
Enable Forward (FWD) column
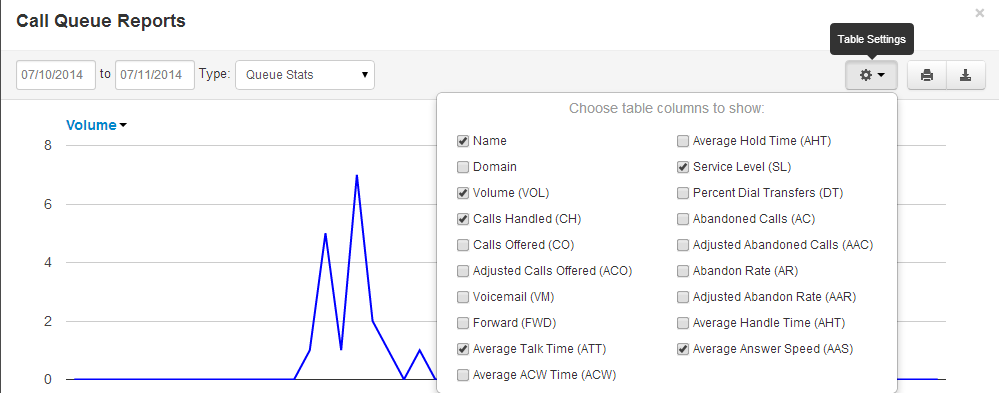point(463,323)
